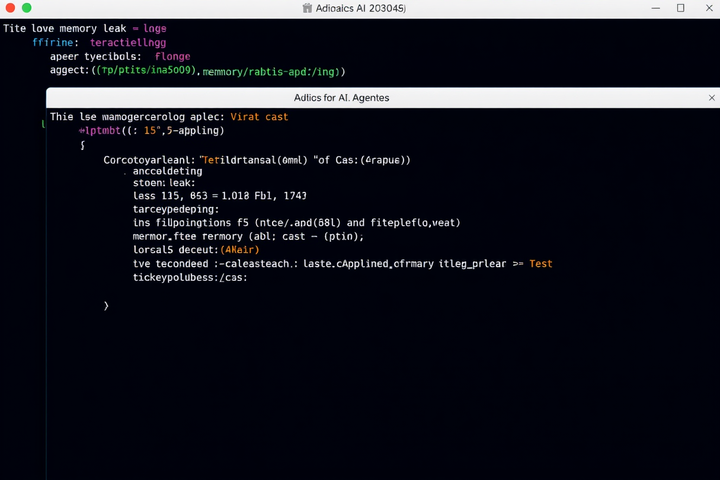Click the closing brace in the code panel
720x480 pixels.
[x=106, y=306]
